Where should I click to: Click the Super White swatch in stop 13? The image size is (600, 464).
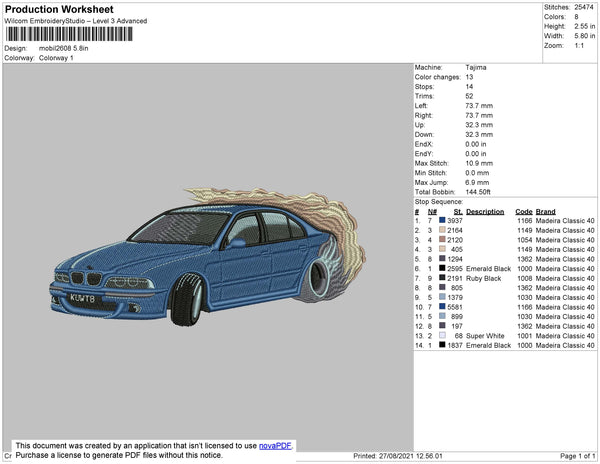coord(442,335)
